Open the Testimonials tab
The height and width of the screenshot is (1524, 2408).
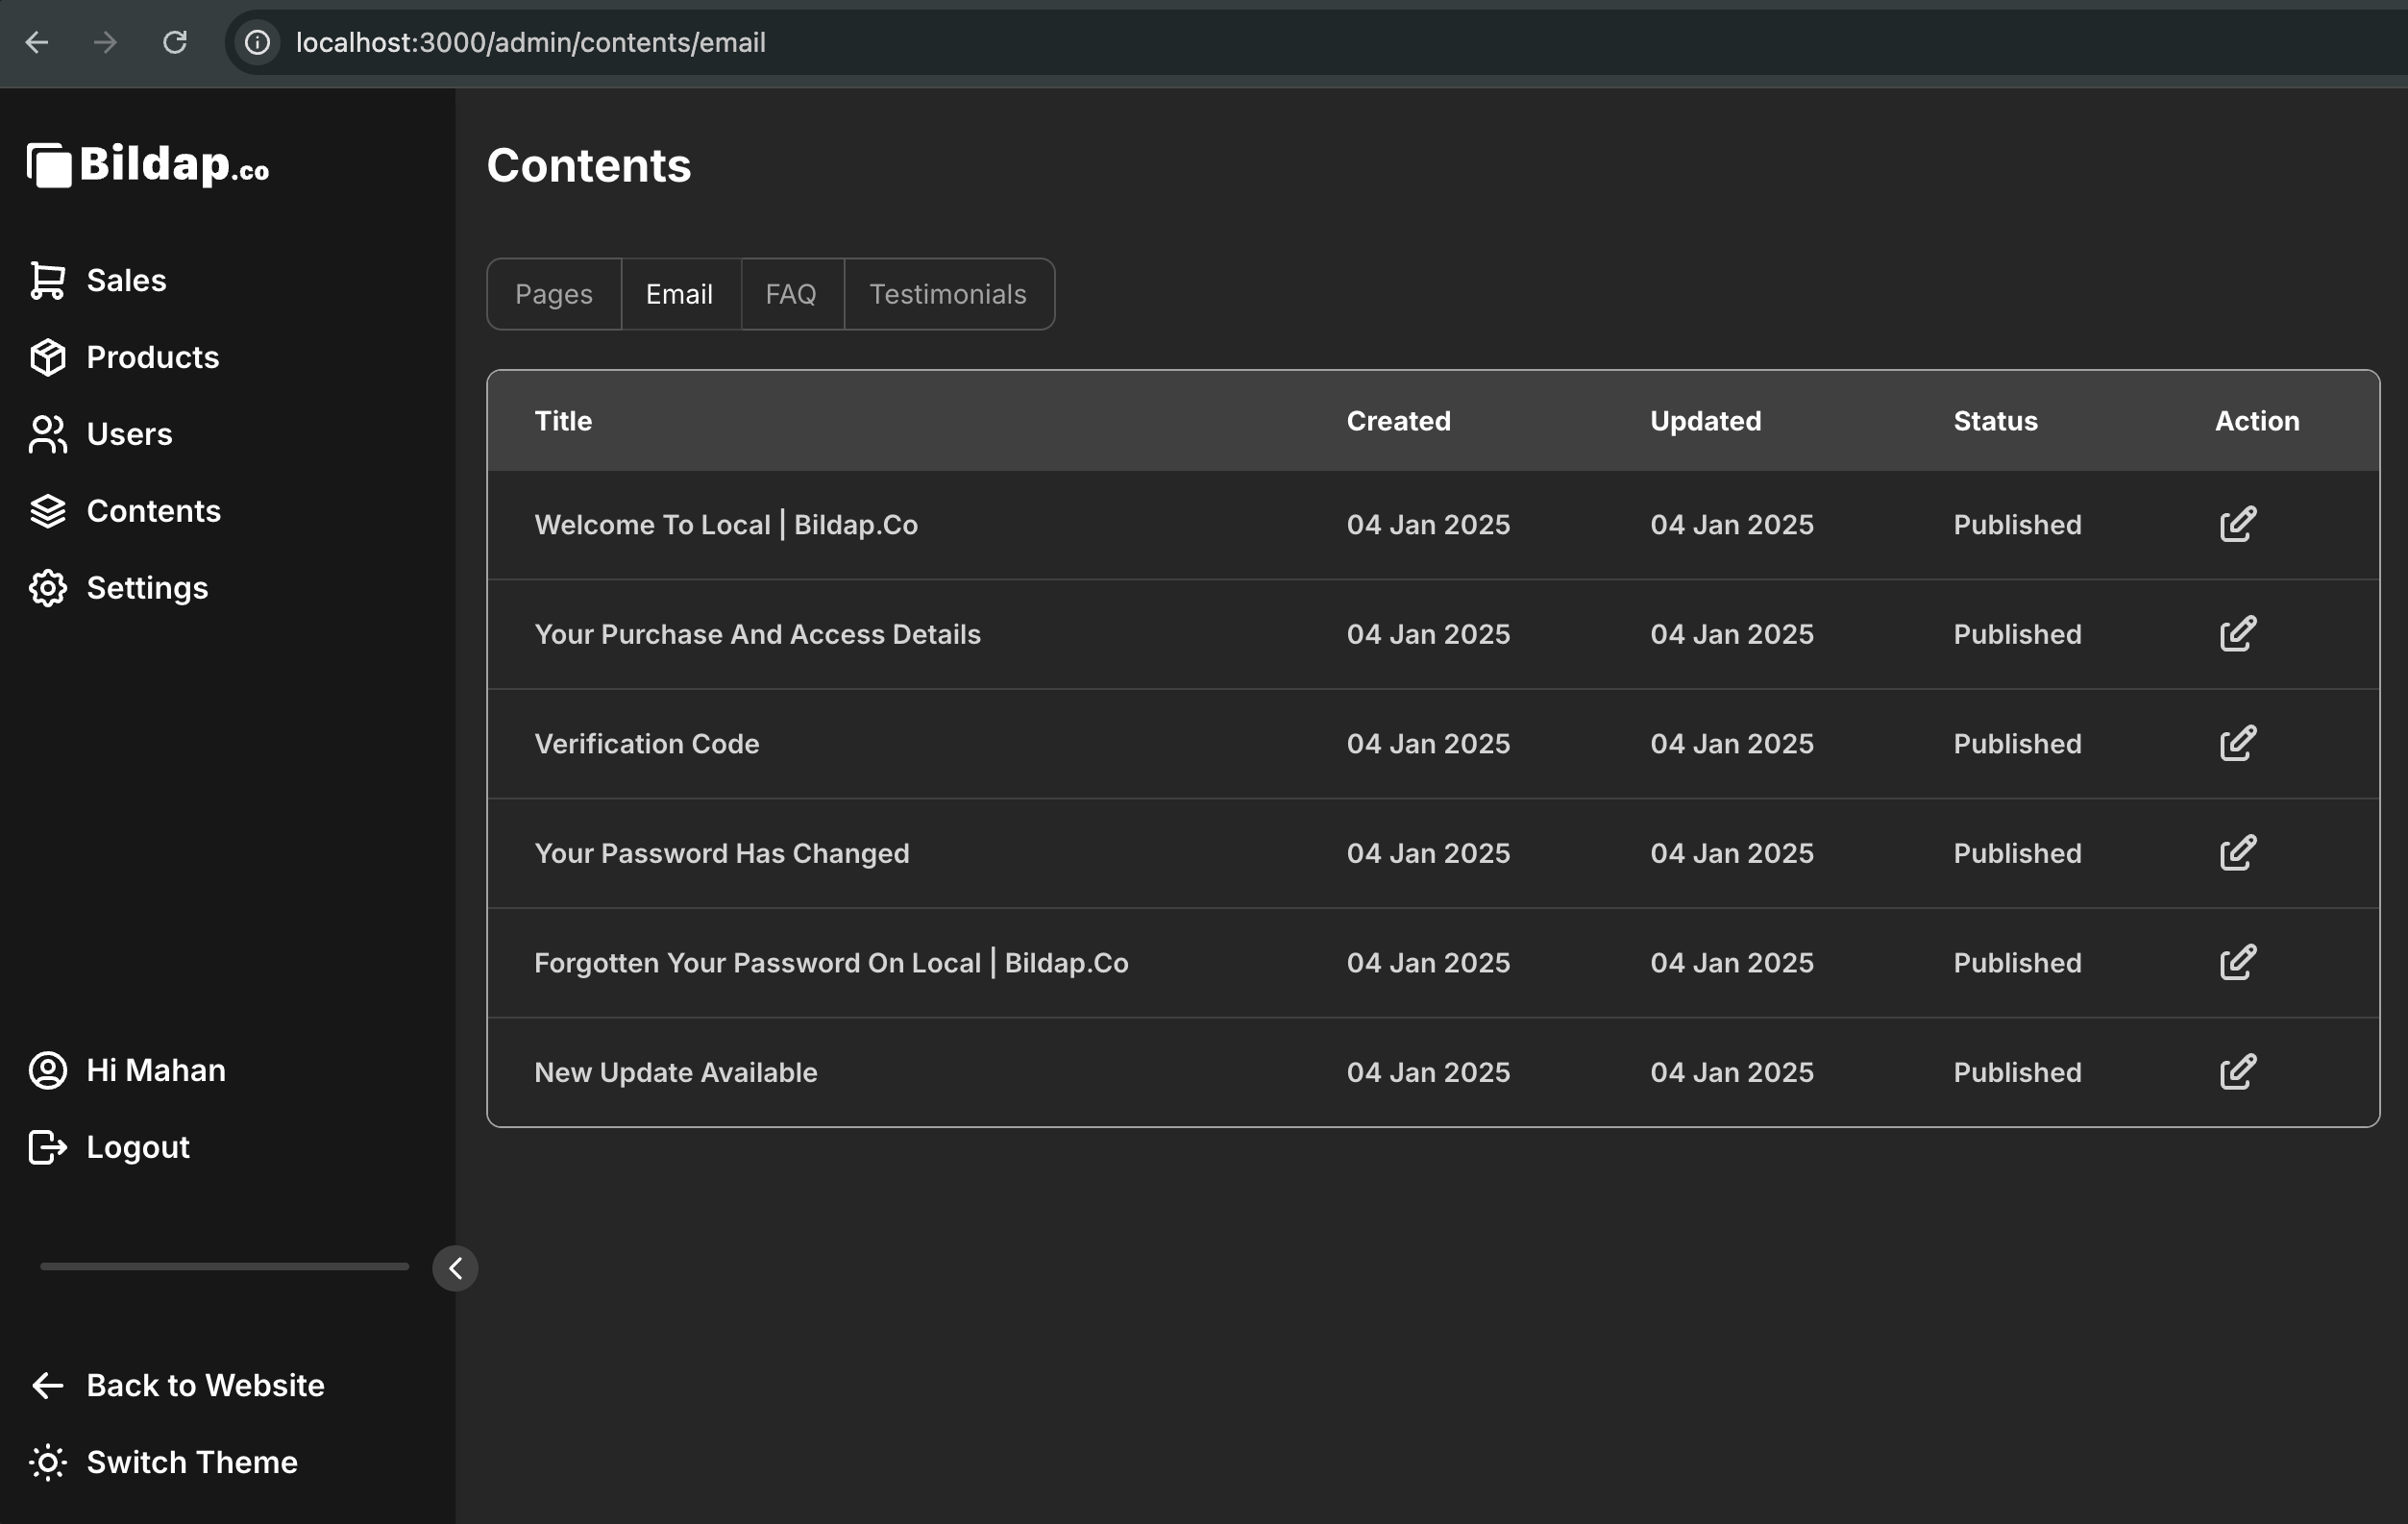tap(948, 294)
